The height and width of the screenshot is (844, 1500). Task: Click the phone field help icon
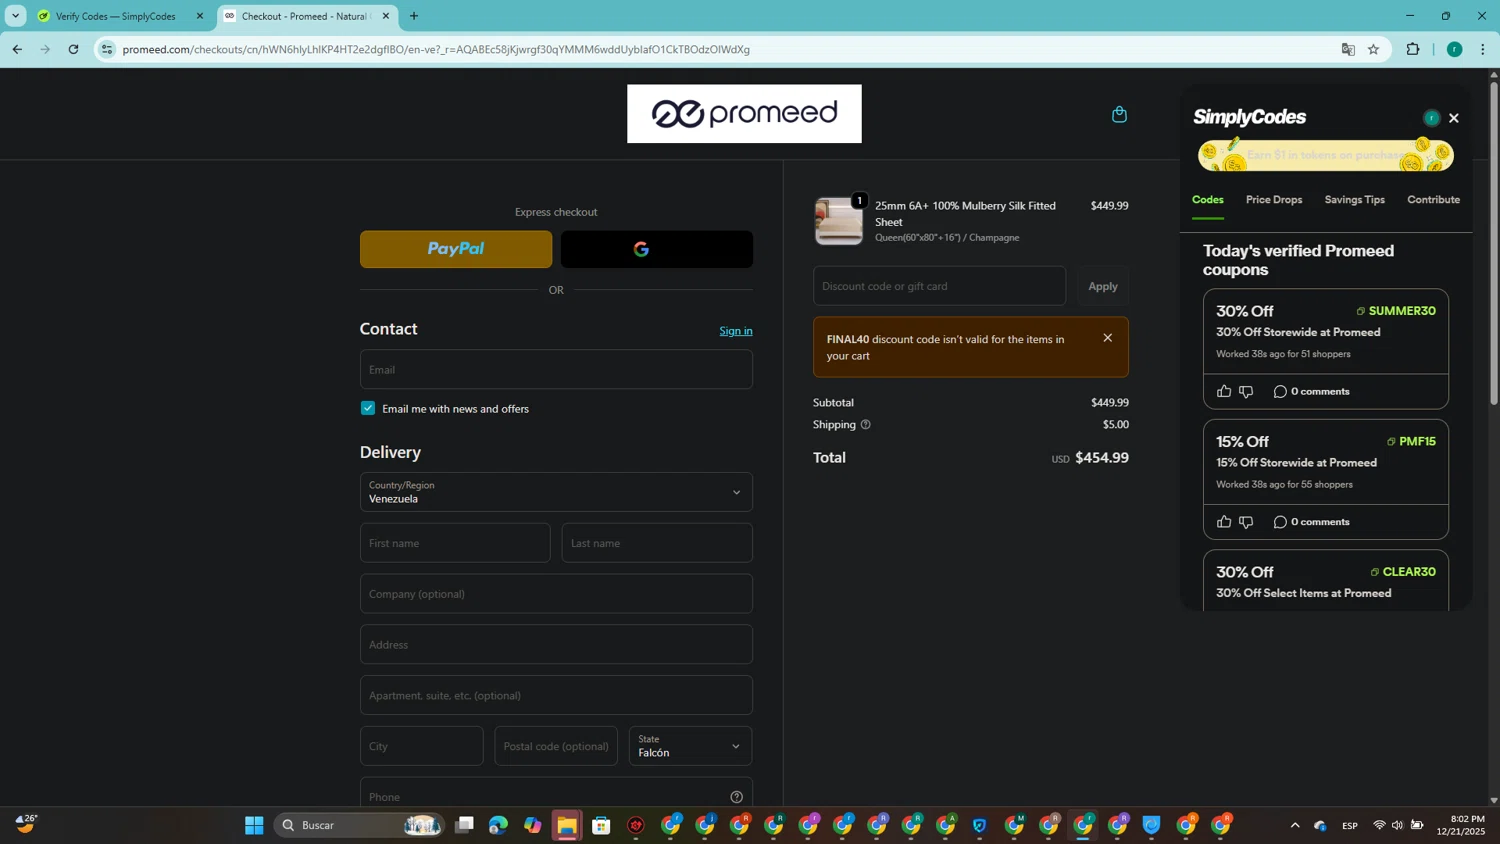[x=737, y=797]
